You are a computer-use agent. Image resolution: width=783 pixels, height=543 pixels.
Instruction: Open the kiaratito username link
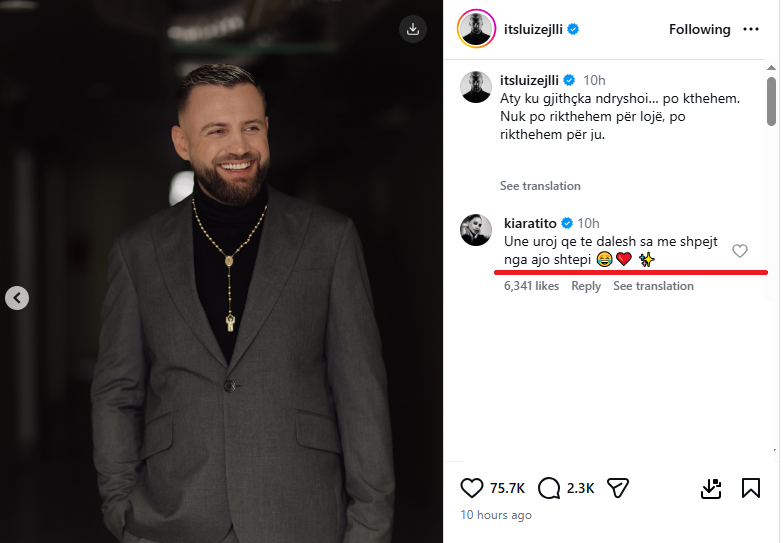tap(529, 223)
